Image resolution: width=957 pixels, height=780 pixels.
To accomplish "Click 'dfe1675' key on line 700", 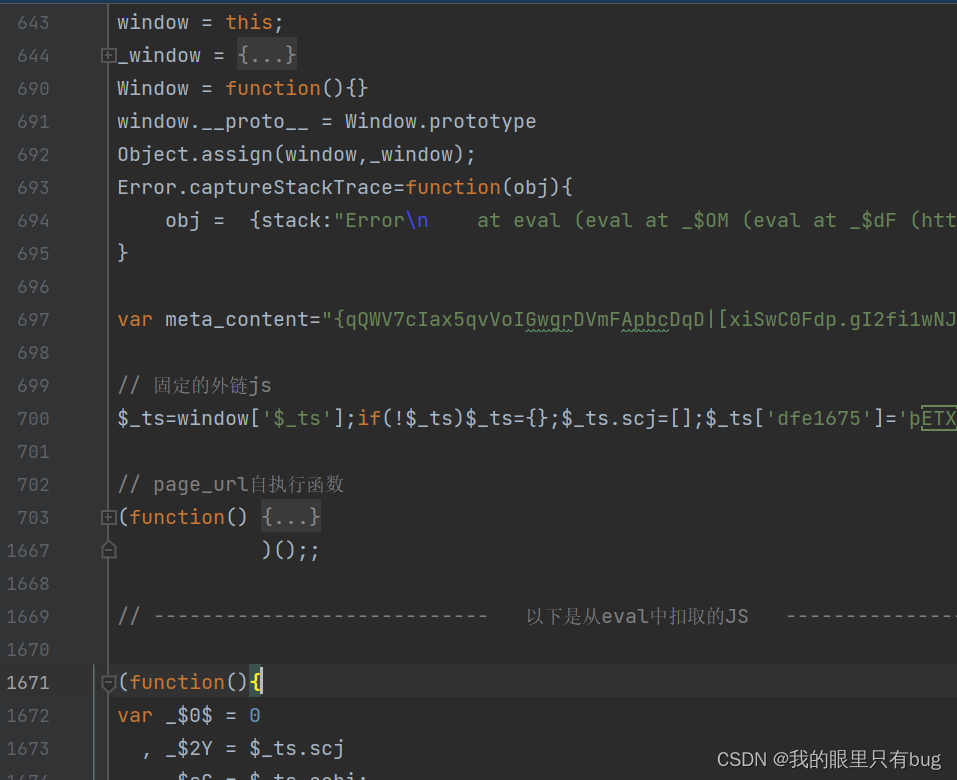I will pyautogui.click(x=818, y=419).
